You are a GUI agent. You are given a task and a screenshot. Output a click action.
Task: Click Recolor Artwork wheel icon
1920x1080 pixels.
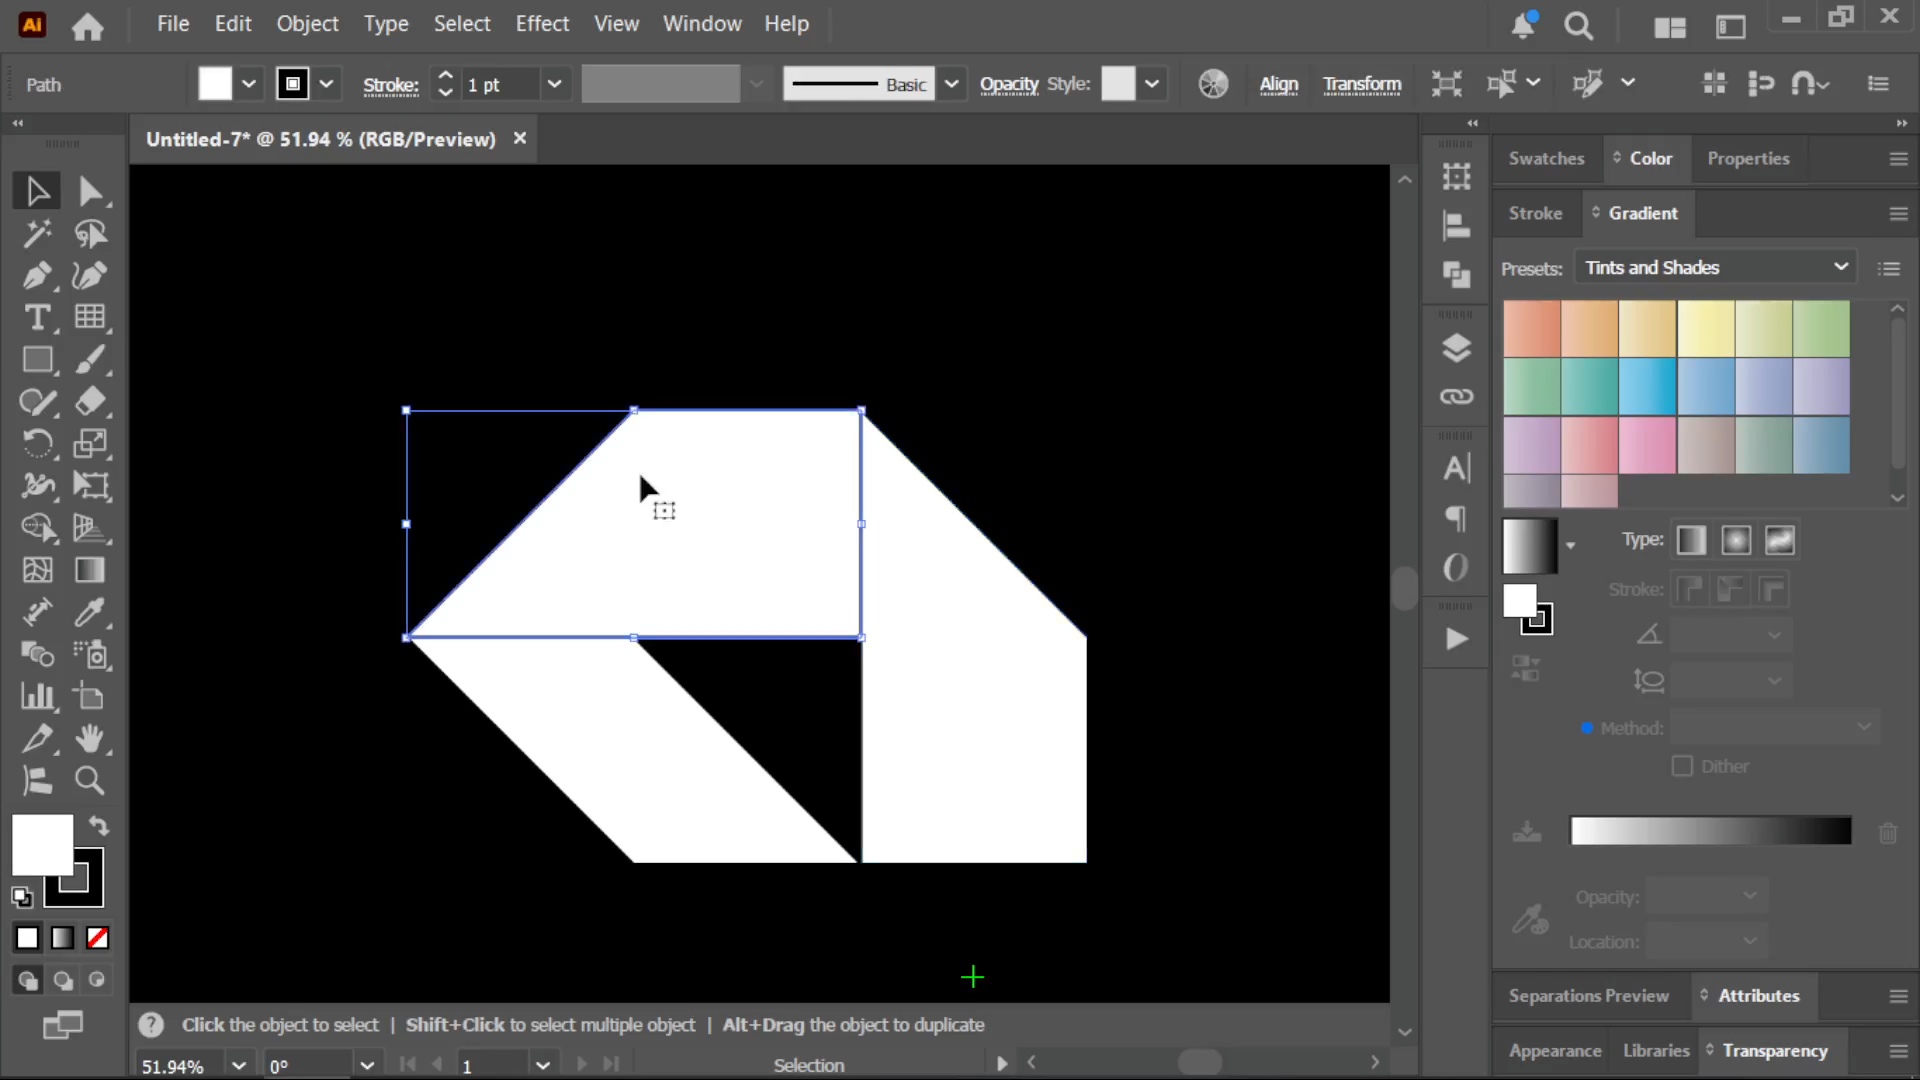click(x=1213, y=84)
